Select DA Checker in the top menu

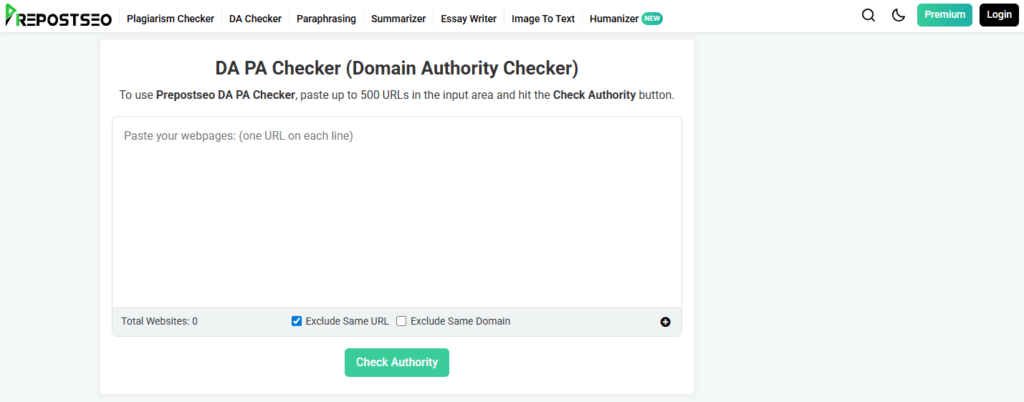coord(255,18)
